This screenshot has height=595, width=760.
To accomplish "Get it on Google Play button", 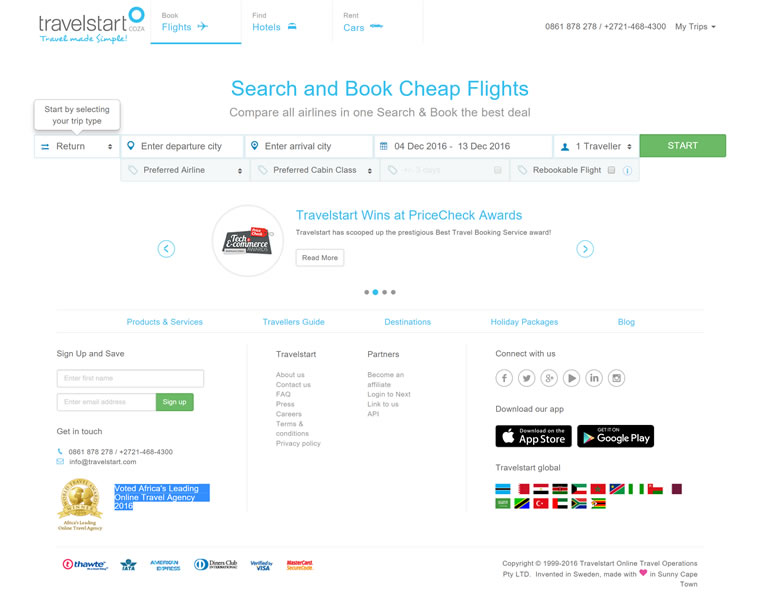I will [x=615, y=436].
